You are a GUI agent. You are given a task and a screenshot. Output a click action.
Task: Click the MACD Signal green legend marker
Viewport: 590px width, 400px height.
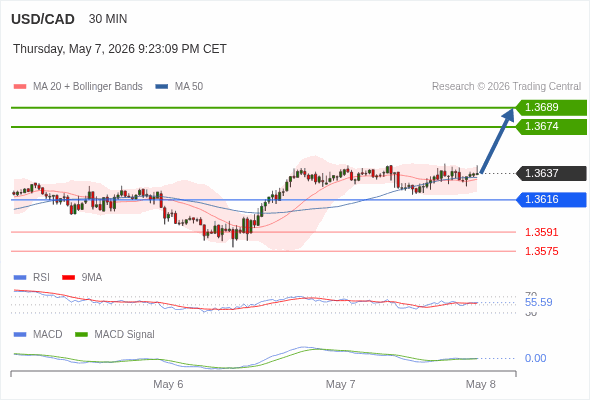tap(81, 335)
